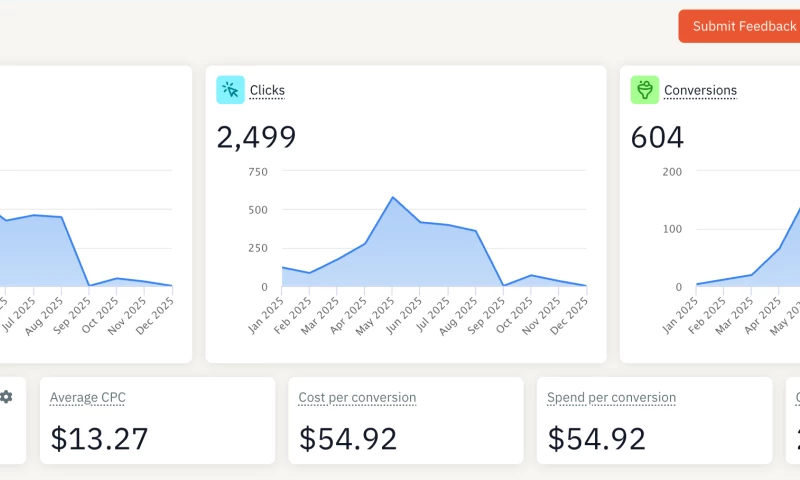This screenshot has height=480, width=800.
Task: Click the 200 y-axis label in Conversions chart
Action: coord(672,172)
